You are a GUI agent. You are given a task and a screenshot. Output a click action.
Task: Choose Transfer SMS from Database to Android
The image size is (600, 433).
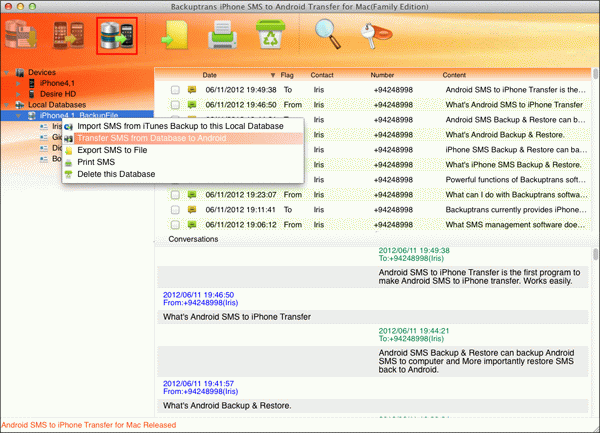click(183, 138)
